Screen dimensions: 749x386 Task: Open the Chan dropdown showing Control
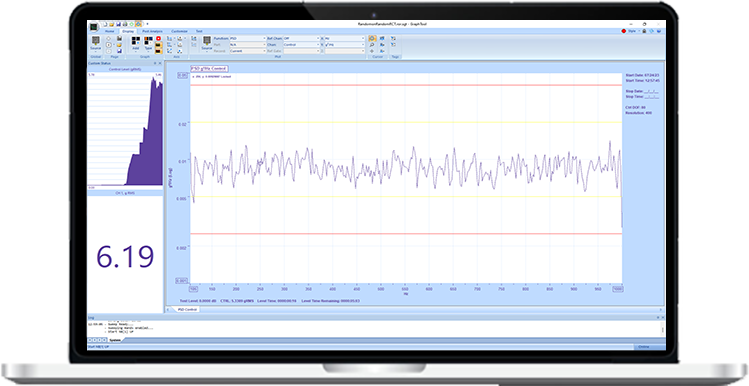tap(301, 44)
